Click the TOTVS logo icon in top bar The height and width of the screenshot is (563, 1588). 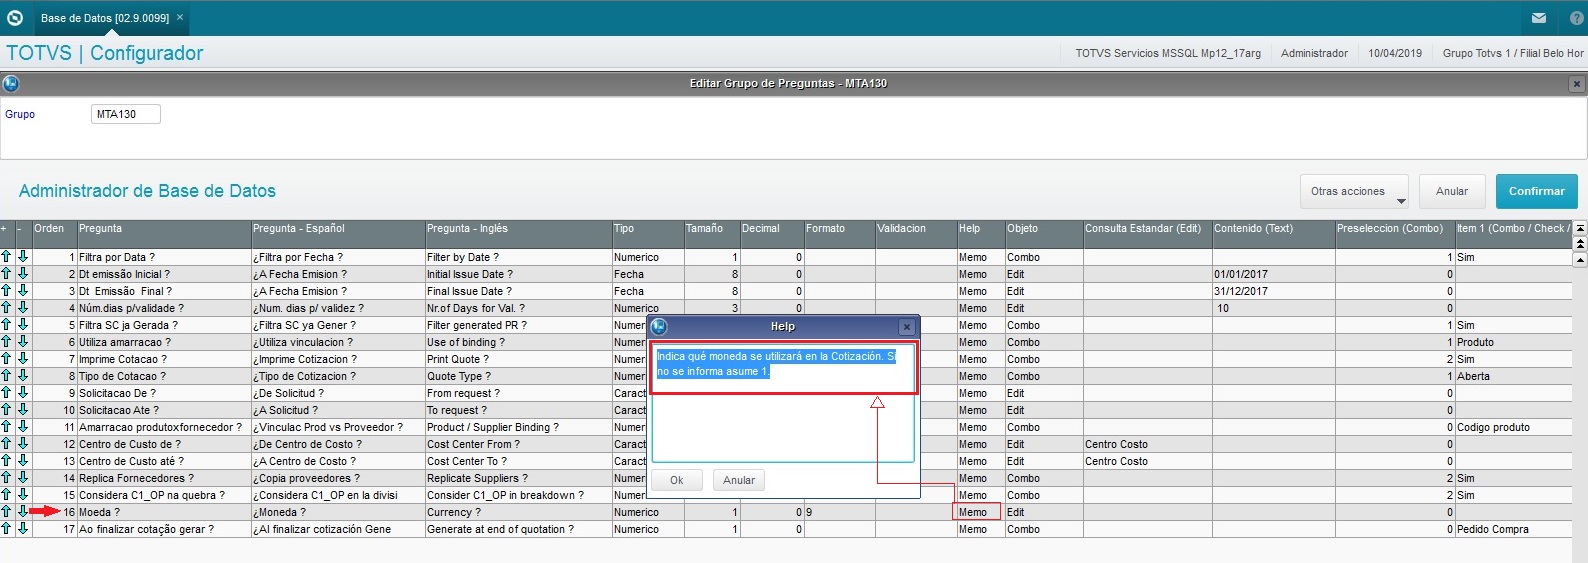[15, 17]
